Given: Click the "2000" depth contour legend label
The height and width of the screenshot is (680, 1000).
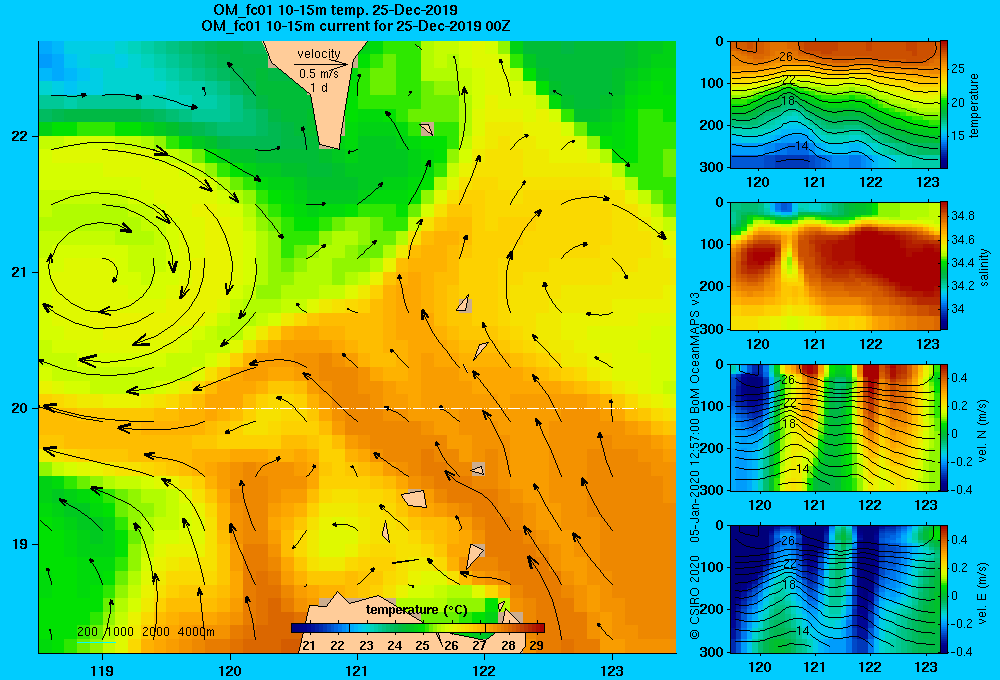Looking at the screenshot, I should coord(156,632).
